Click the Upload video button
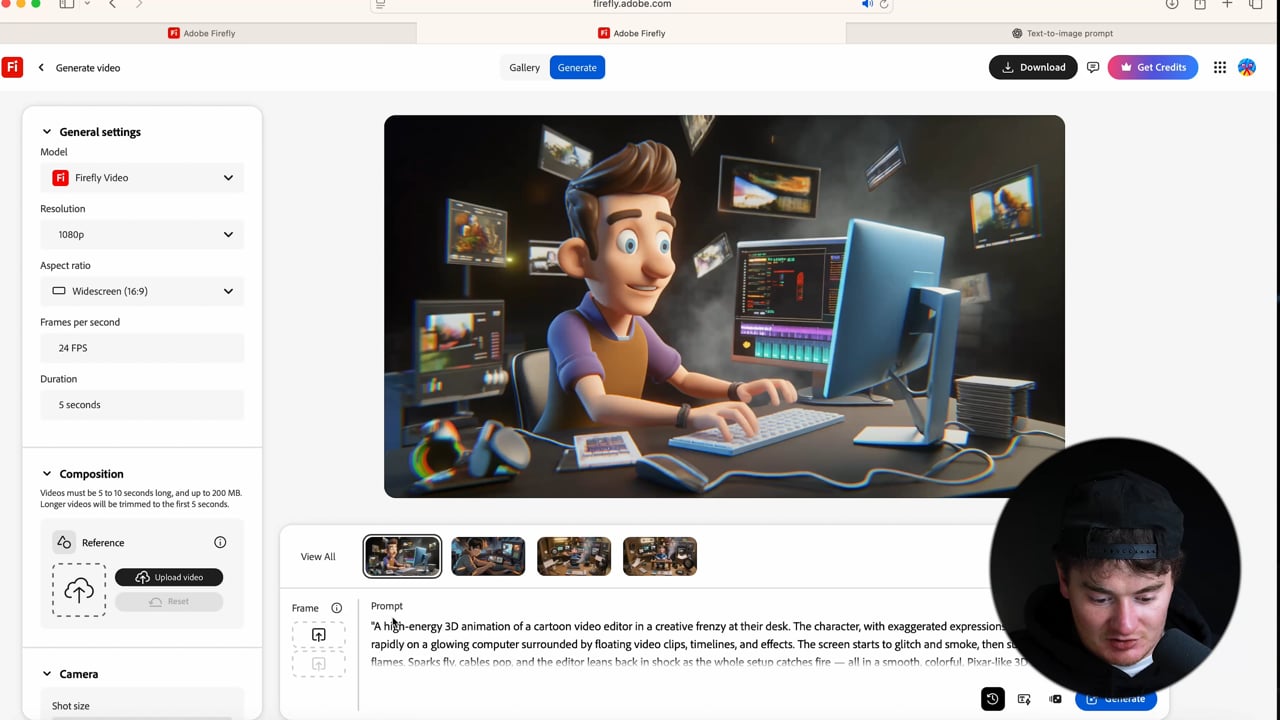 [x=169, y=577]
